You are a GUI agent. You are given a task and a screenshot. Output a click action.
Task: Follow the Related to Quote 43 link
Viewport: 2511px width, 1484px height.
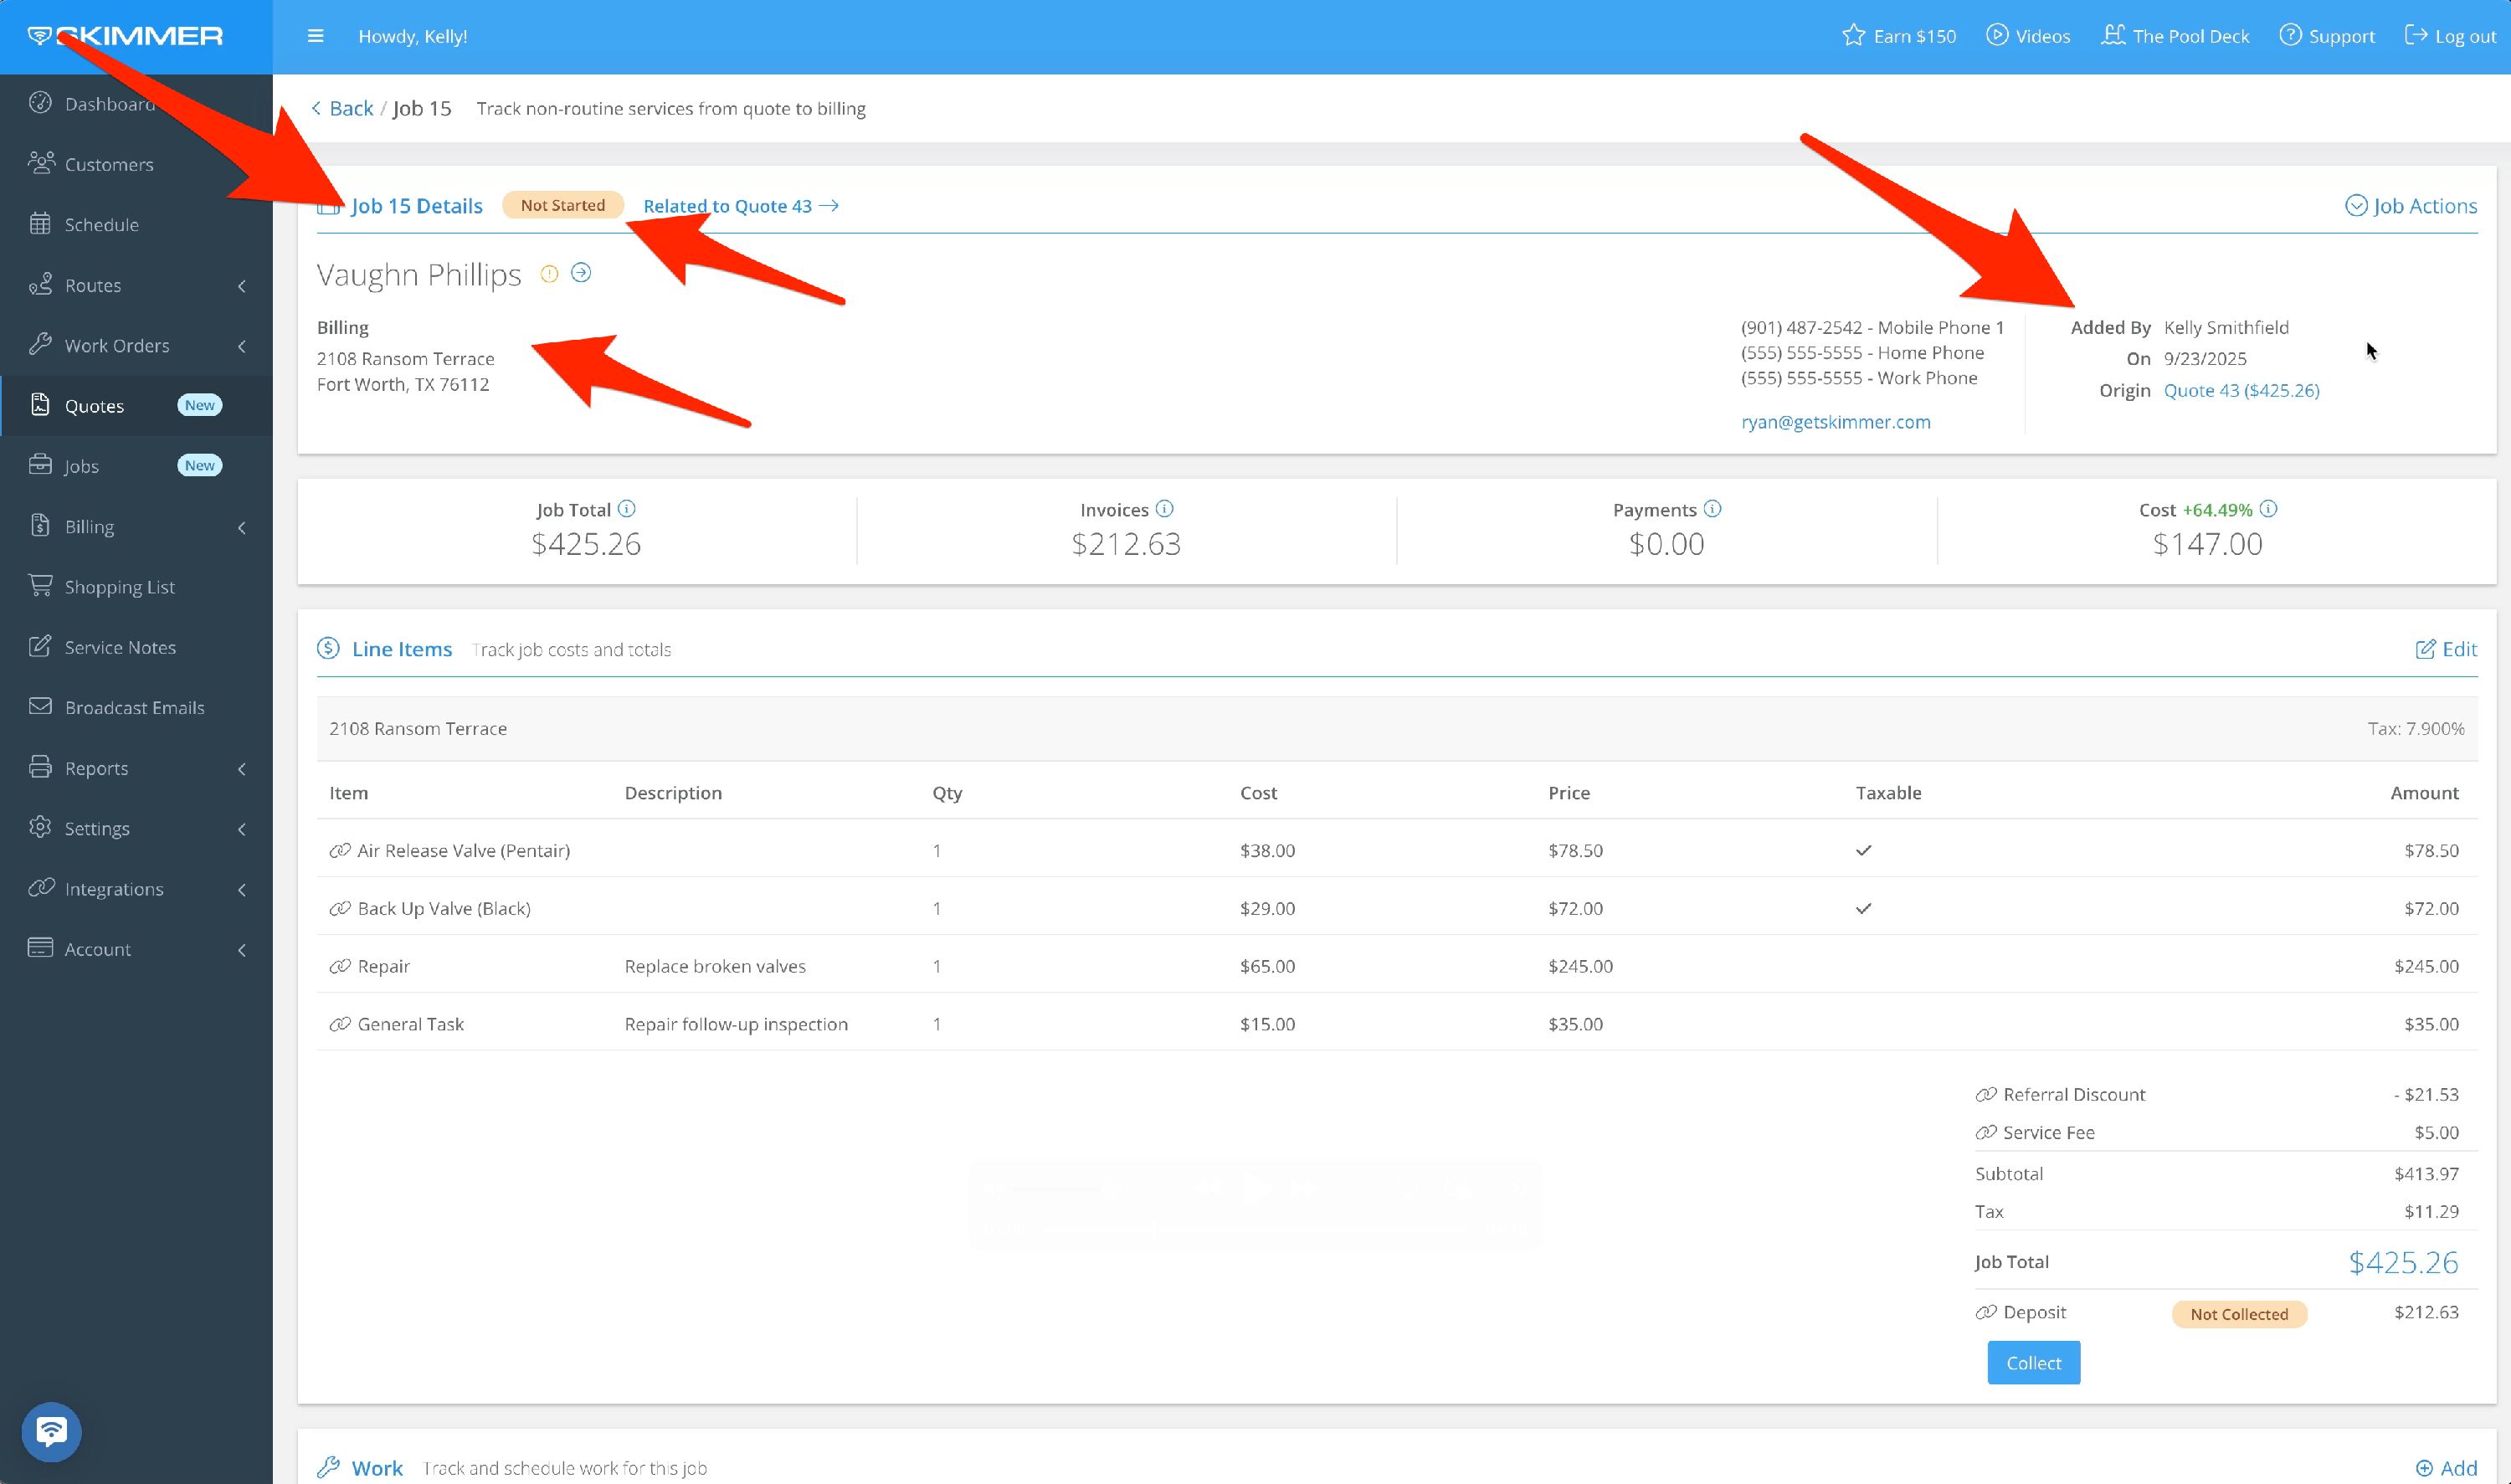(x=740, y=206)
